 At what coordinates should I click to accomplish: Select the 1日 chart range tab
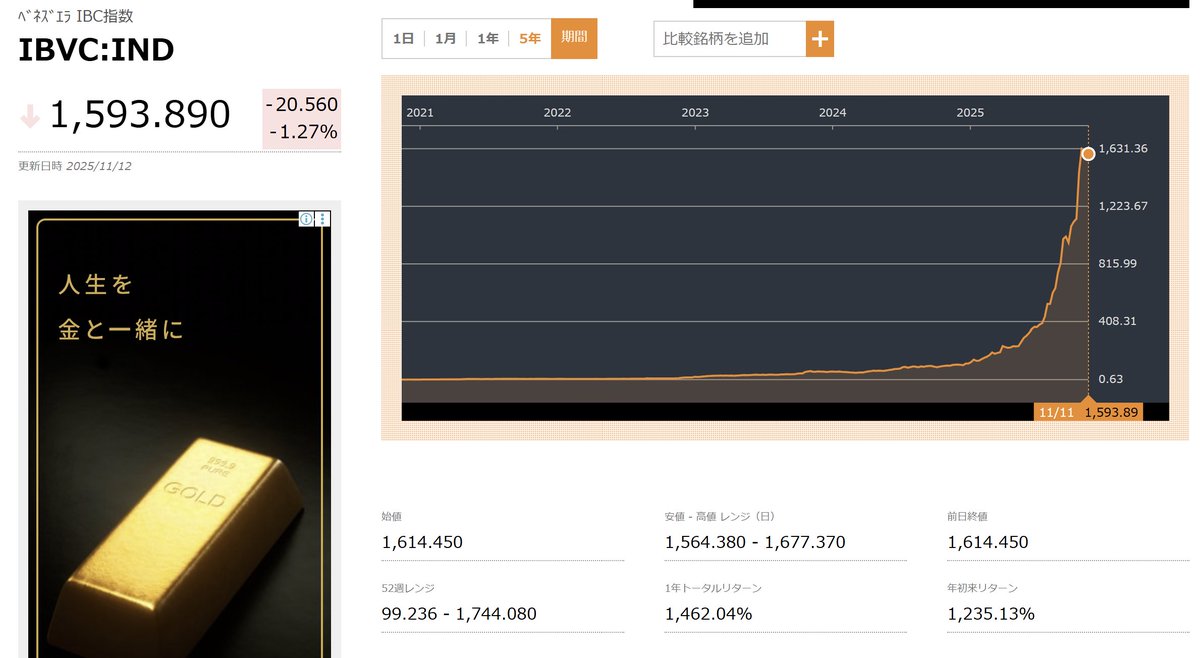coord(404,39)
